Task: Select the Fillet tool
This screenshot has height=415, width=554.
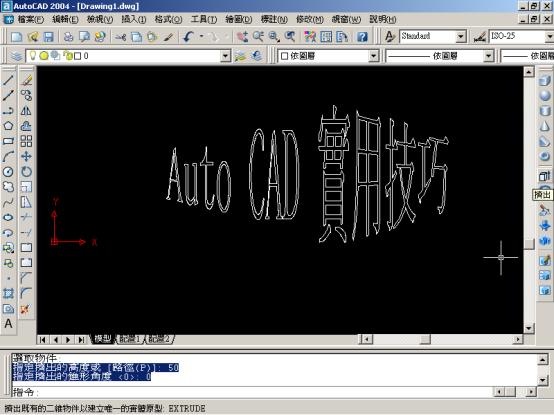Action: click(x=26, y=293)
